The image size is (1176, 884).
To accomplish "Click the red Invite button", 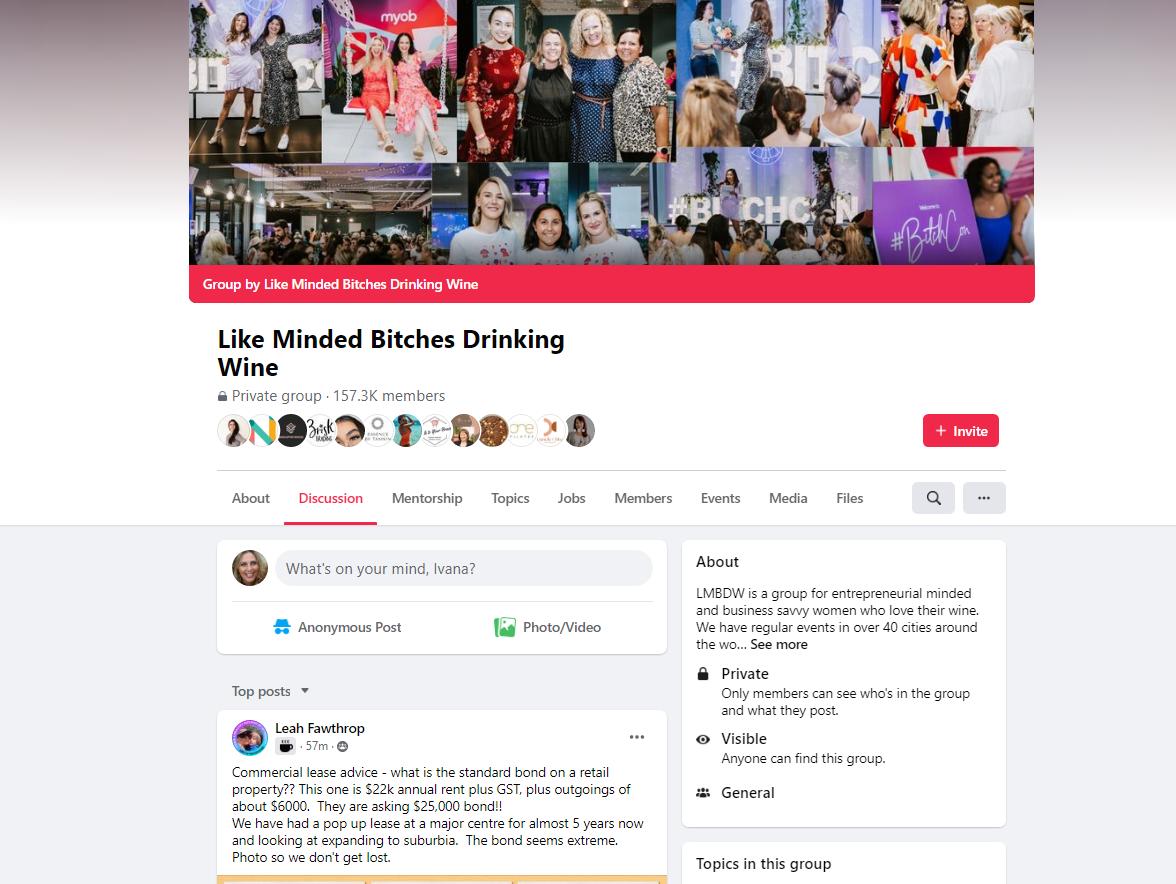I will [961, 430].
